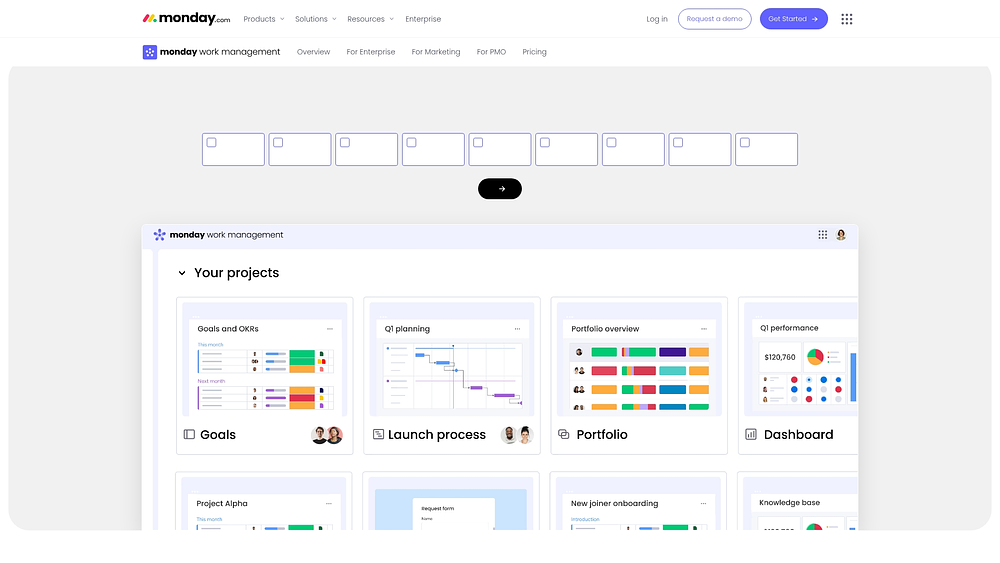Switch to the Pricing tab
The image size is (1000, 563).
click(534, 52)
